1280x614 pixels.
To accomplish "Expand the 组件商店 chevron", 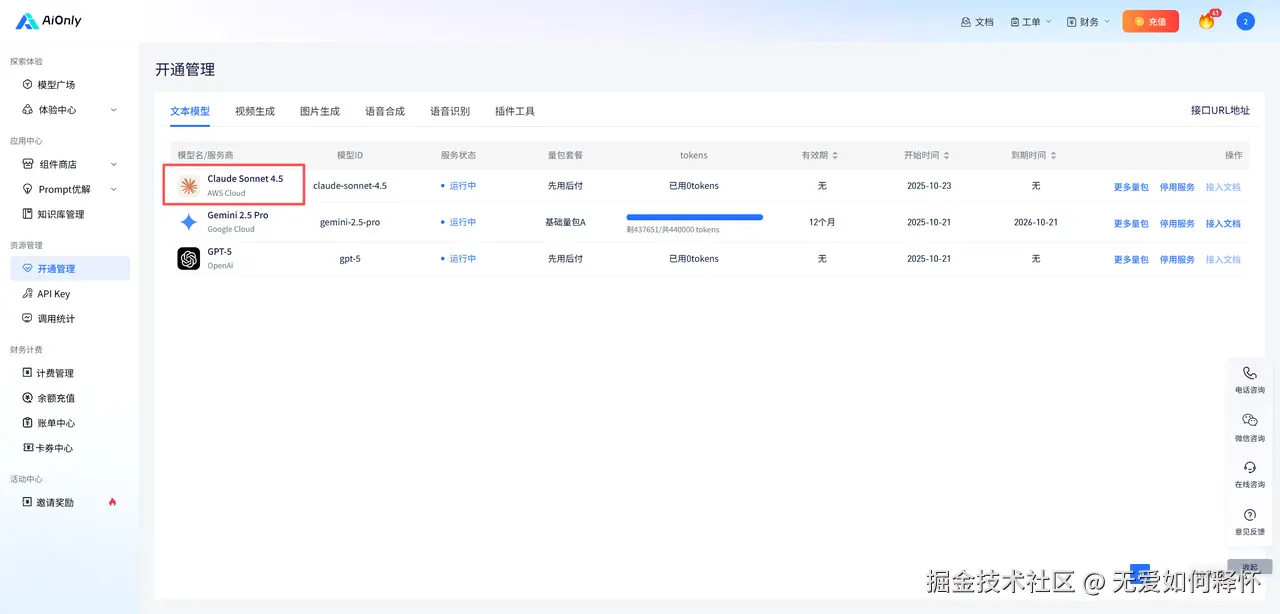I will tap(113, 164).
